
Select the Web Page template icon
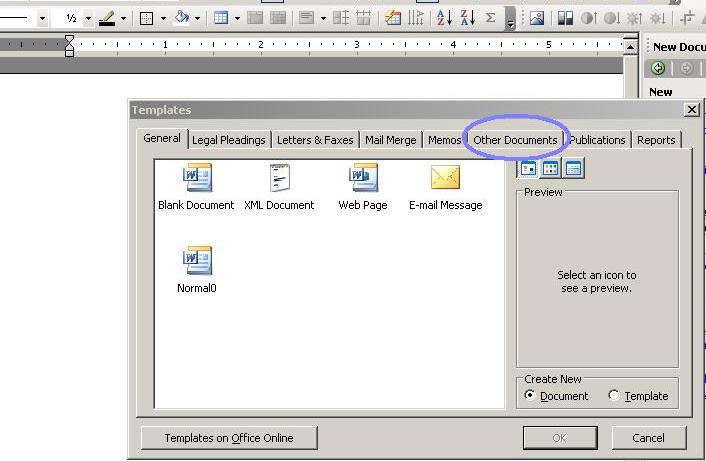tap(363, 178)
